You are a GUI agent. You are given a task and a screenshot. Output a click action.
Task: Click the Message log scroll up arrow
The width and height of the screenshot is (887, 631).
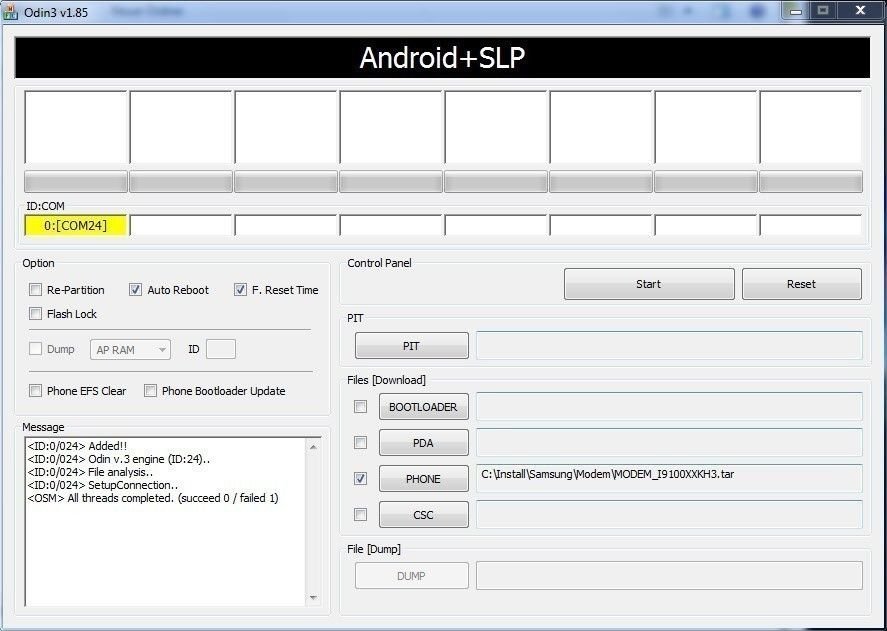[x=313, y=447]
